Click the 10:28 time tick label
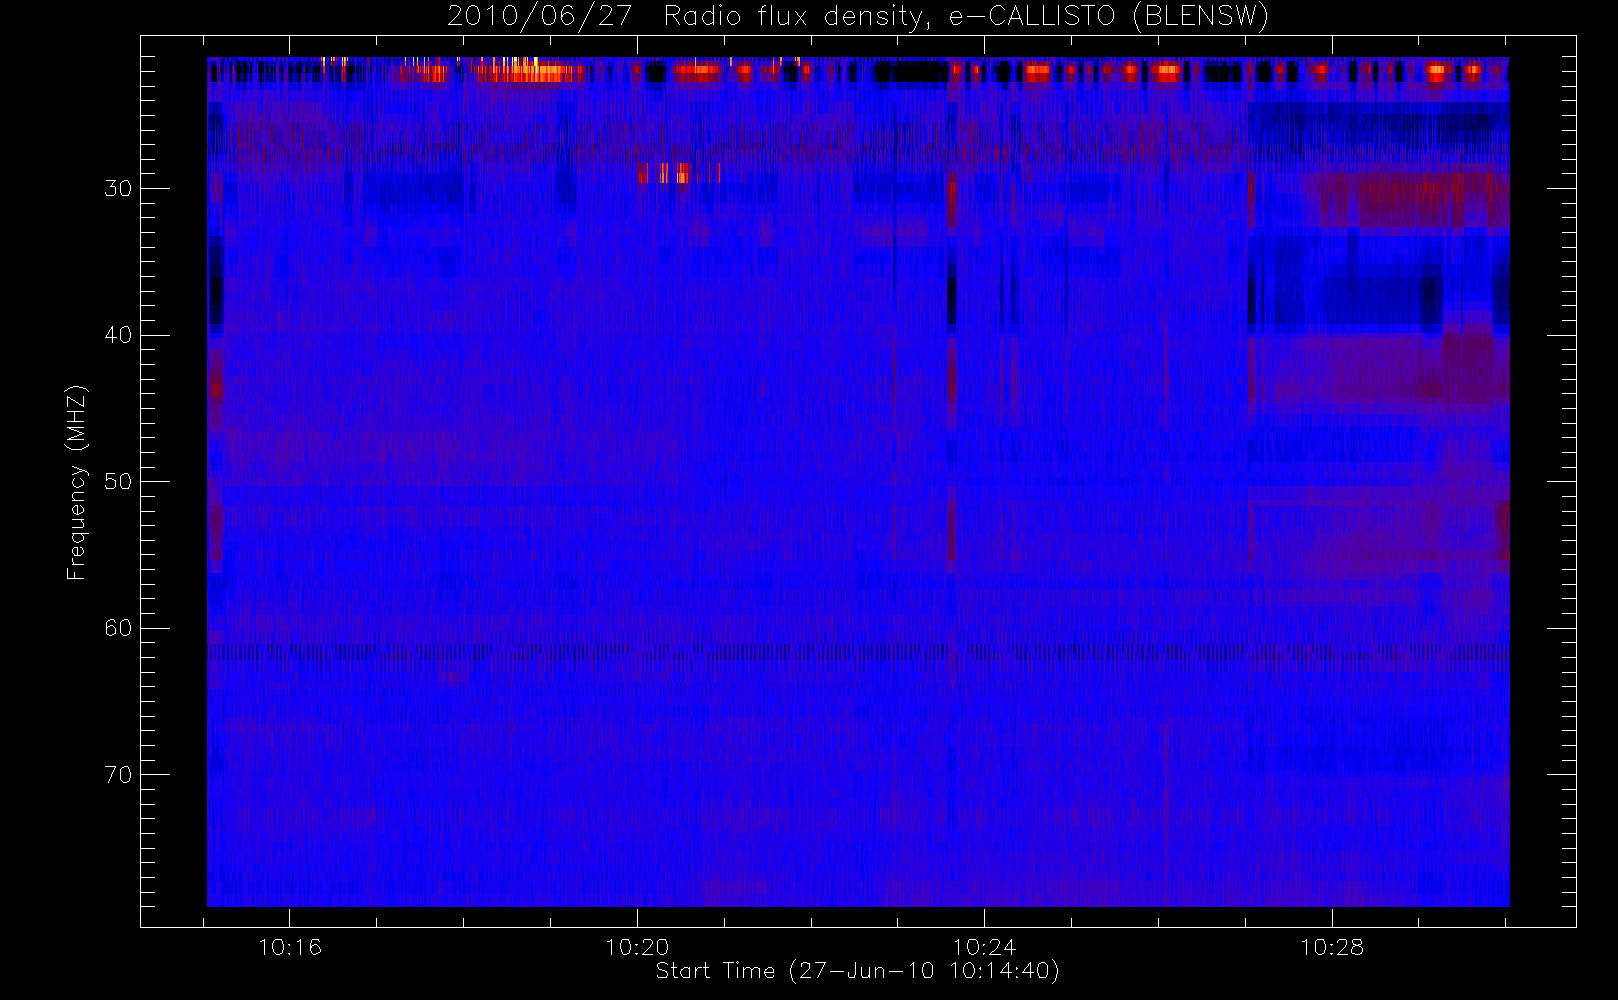 tap(1332, 946)
